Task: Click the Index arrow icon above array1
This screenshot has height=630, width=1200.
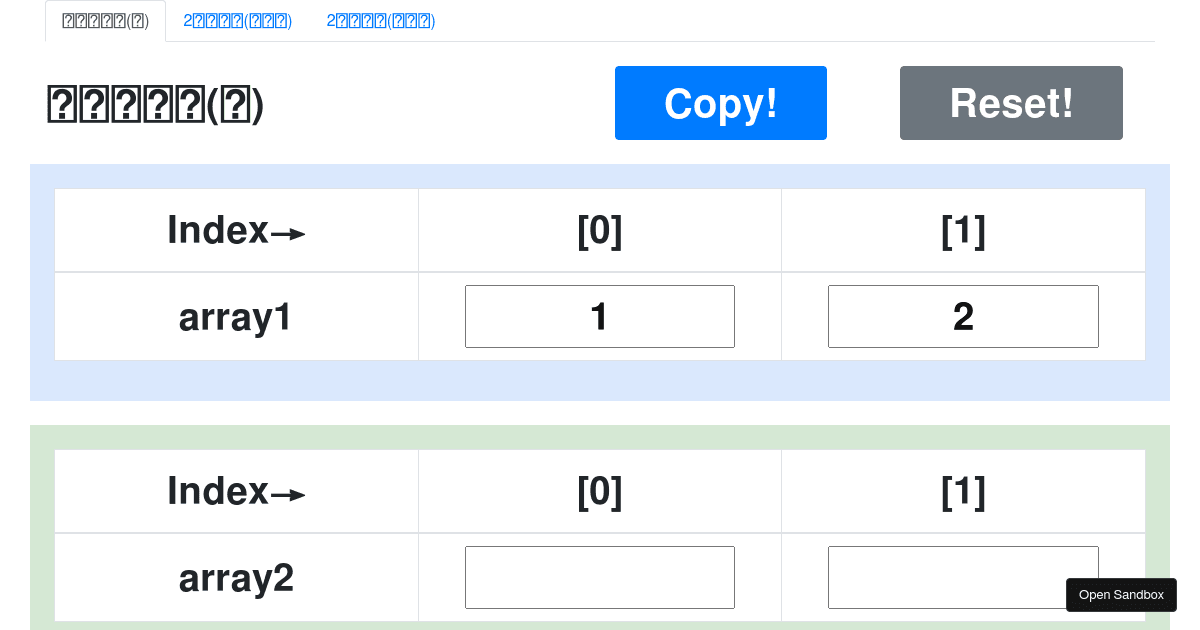Action: point(288,235)
